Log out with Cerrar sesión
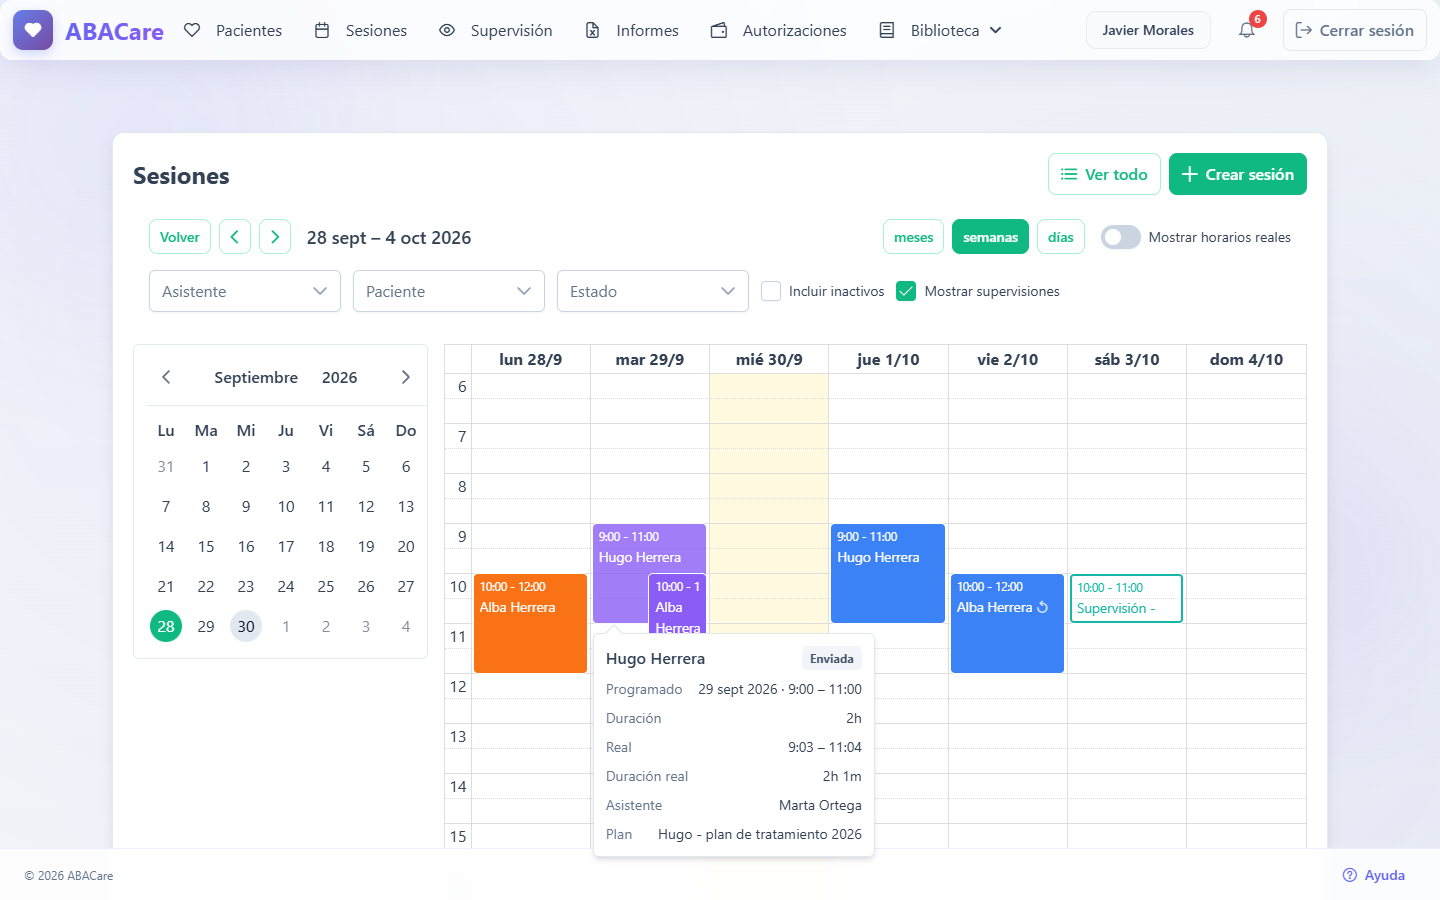This screenshot has height=900, width=1440. coord(1355,30)
